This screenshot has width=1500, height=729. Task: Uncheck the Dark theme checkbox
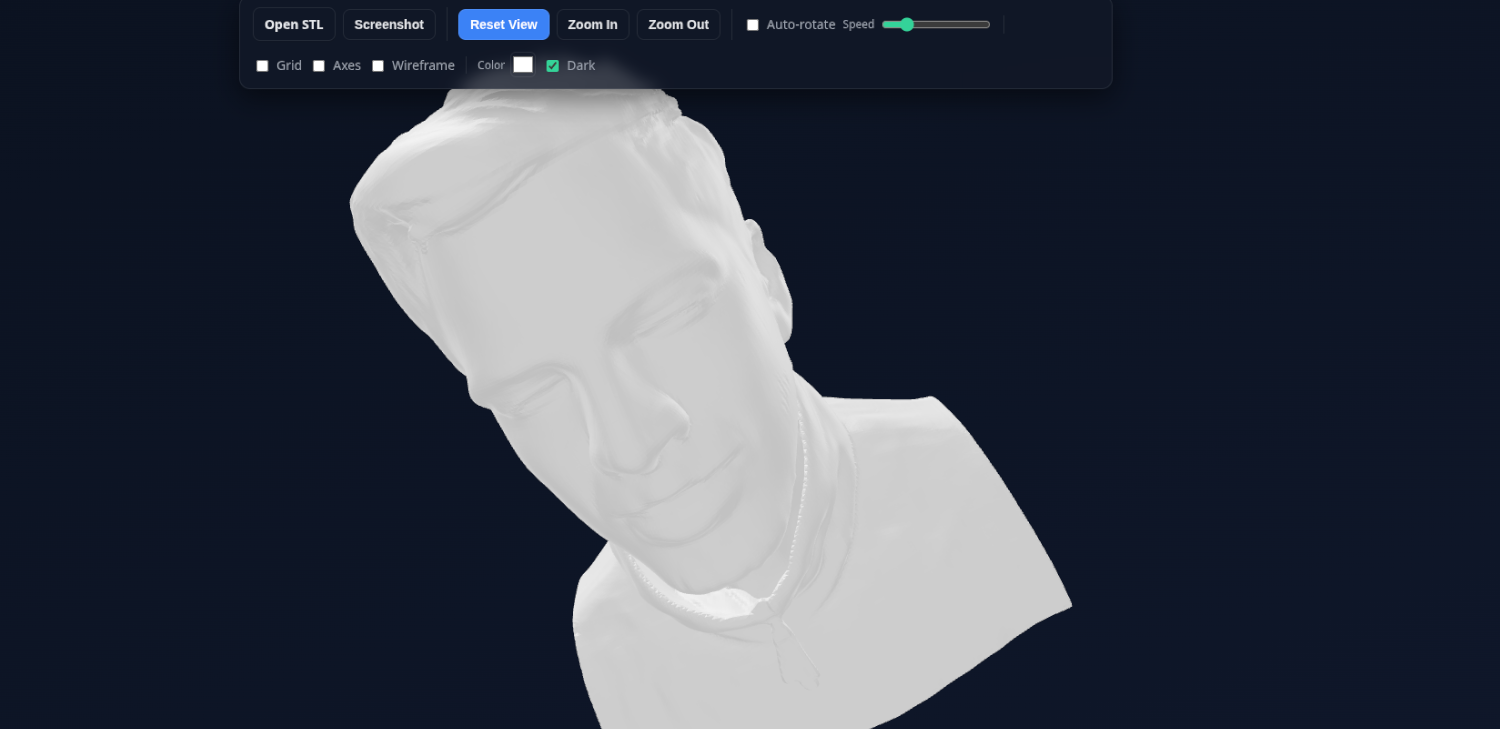coord(553,65)
